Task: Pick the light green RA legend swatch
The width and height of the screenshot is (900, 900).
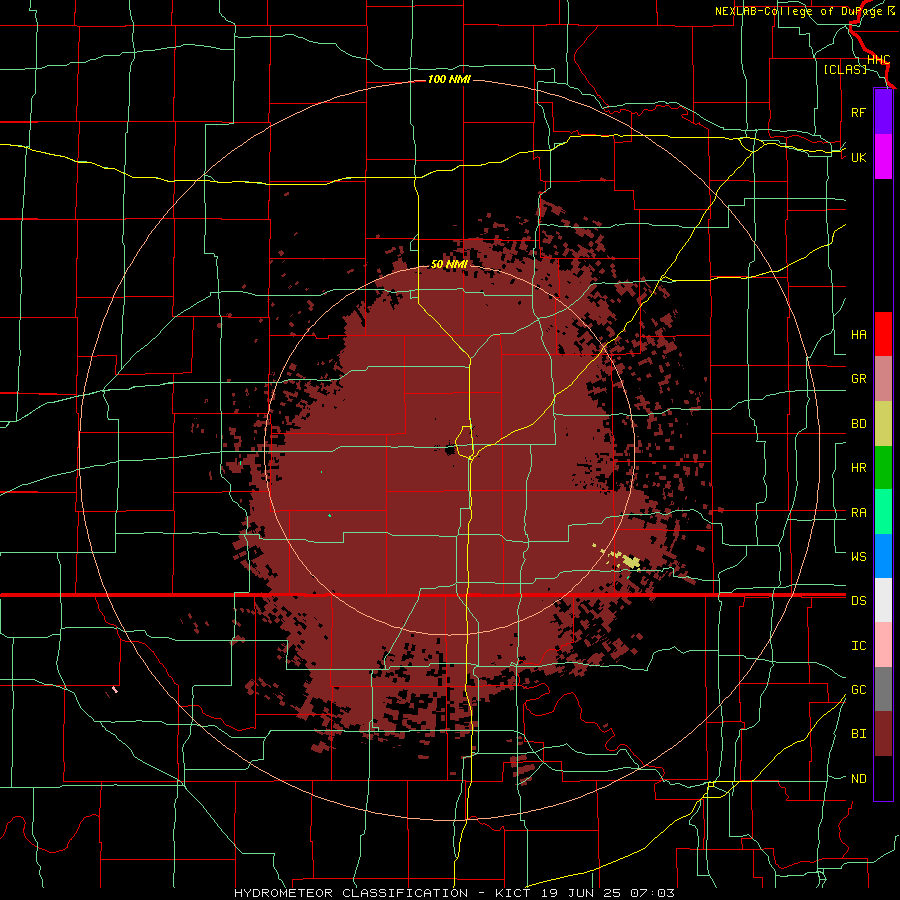Action: [x=883, y=512]
